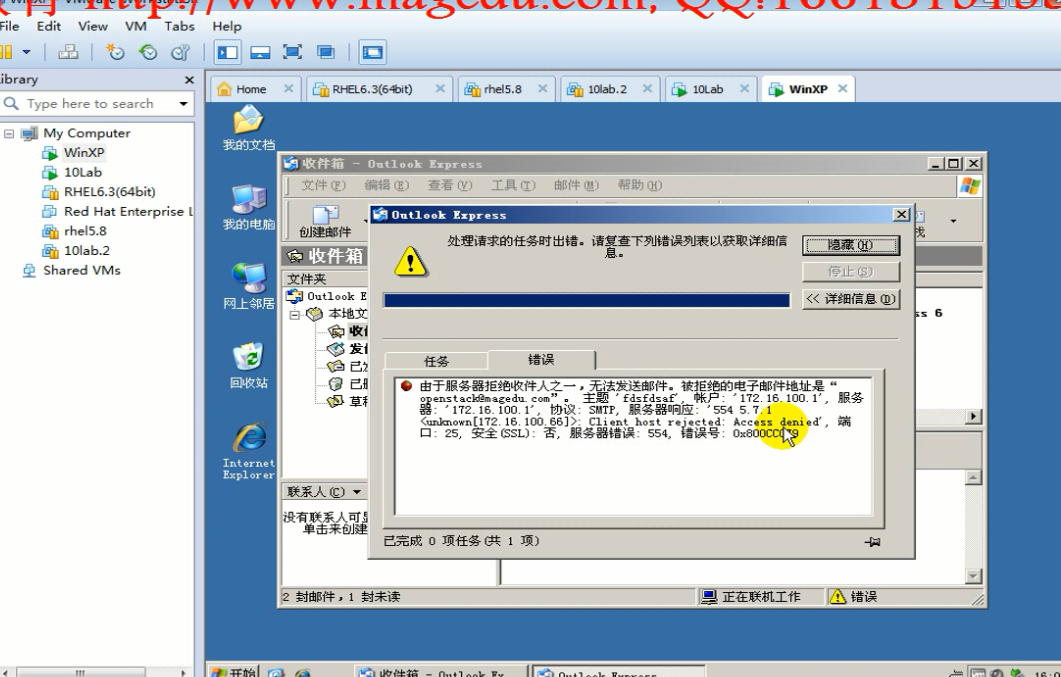Screen dimensions: 1061x677
Task: Toggle the library sidebar view icon
Action: point(227,52)
